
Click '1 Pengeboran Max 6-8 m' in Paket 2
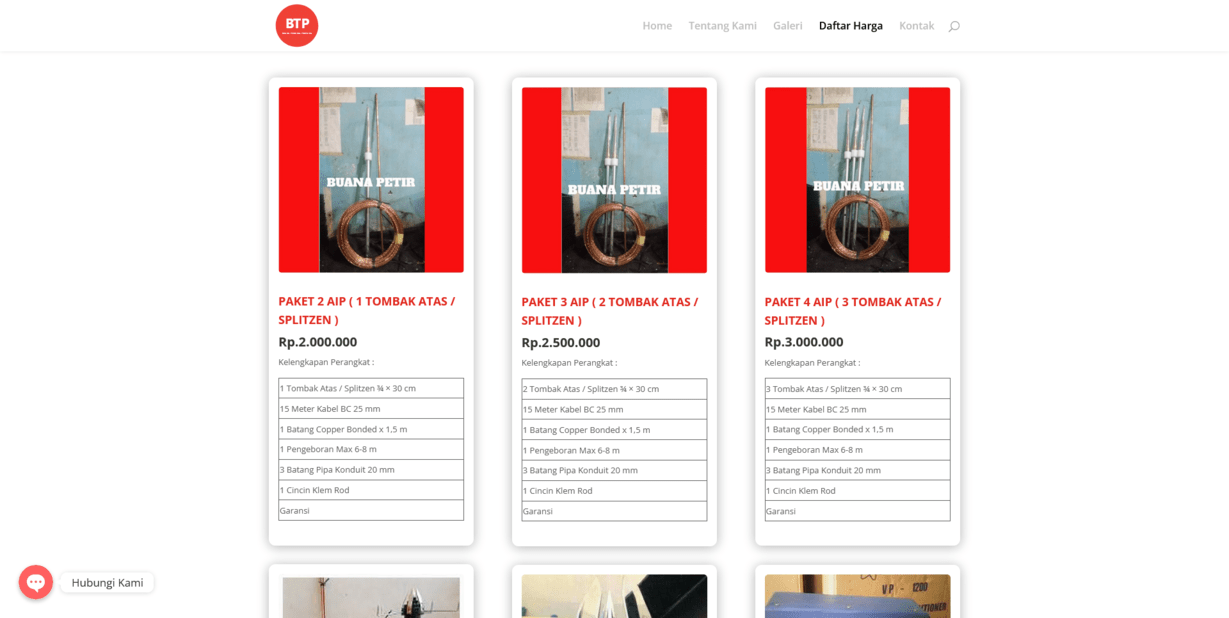tap(371, 449)
